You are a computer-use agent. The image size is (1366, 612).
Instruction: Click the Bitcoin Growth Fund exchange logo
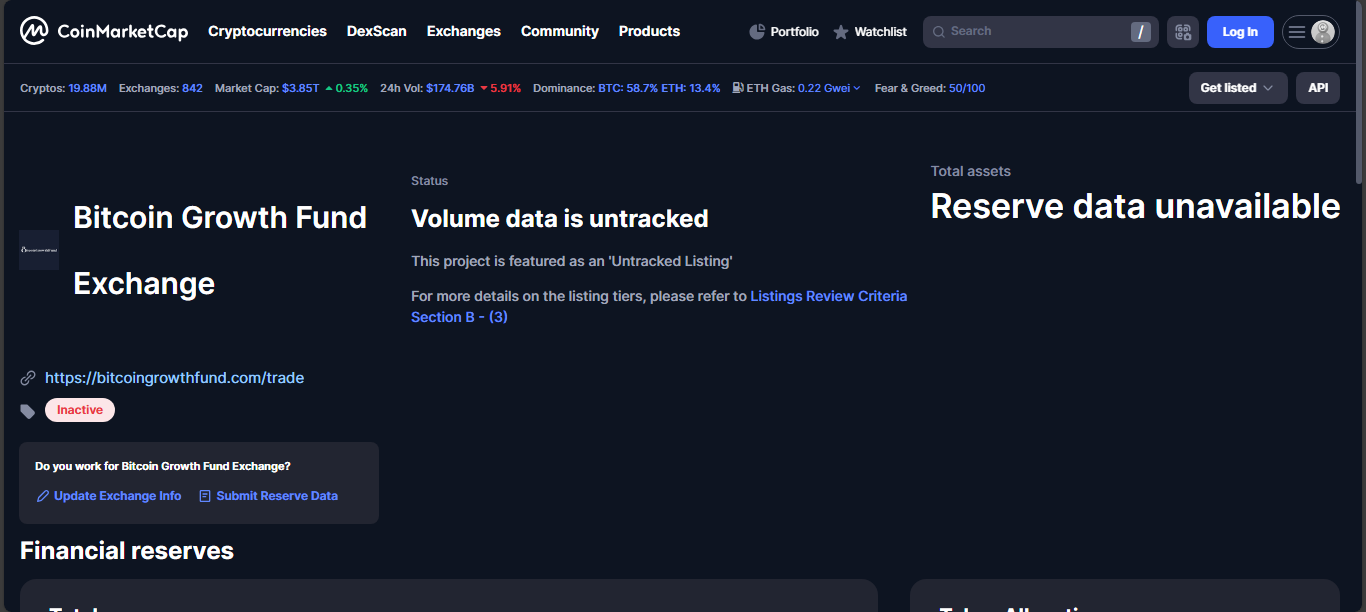(39, 250)
